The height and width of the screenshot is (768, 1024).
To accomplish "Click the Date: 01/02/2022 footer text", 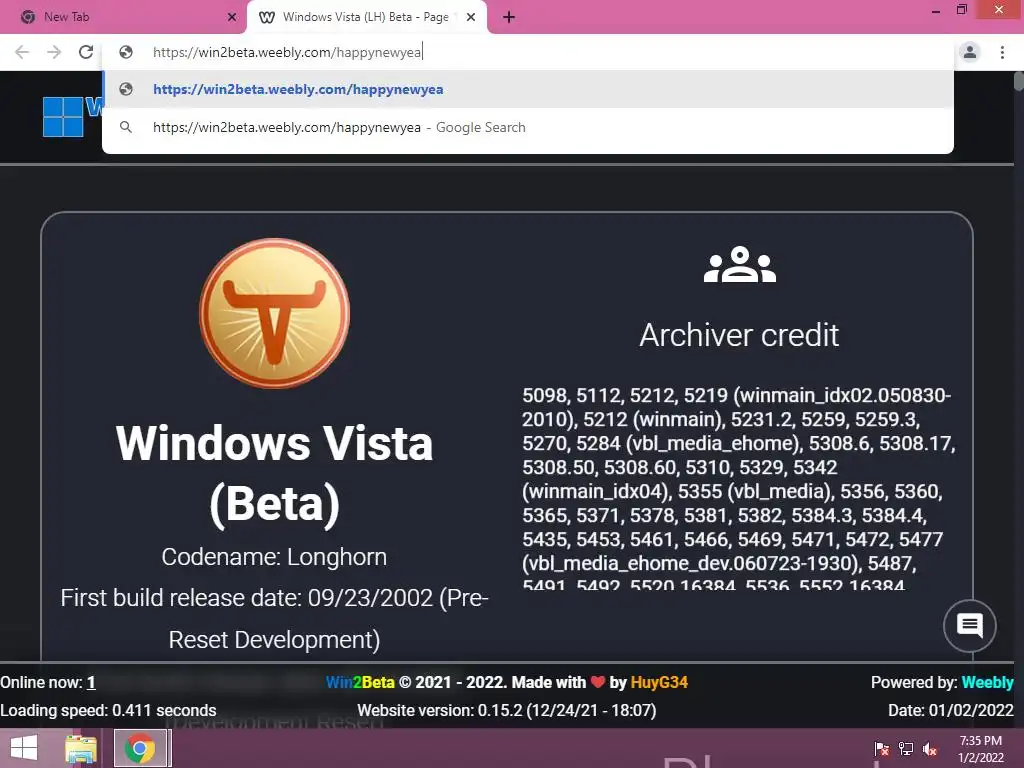I will pos(951,711).
